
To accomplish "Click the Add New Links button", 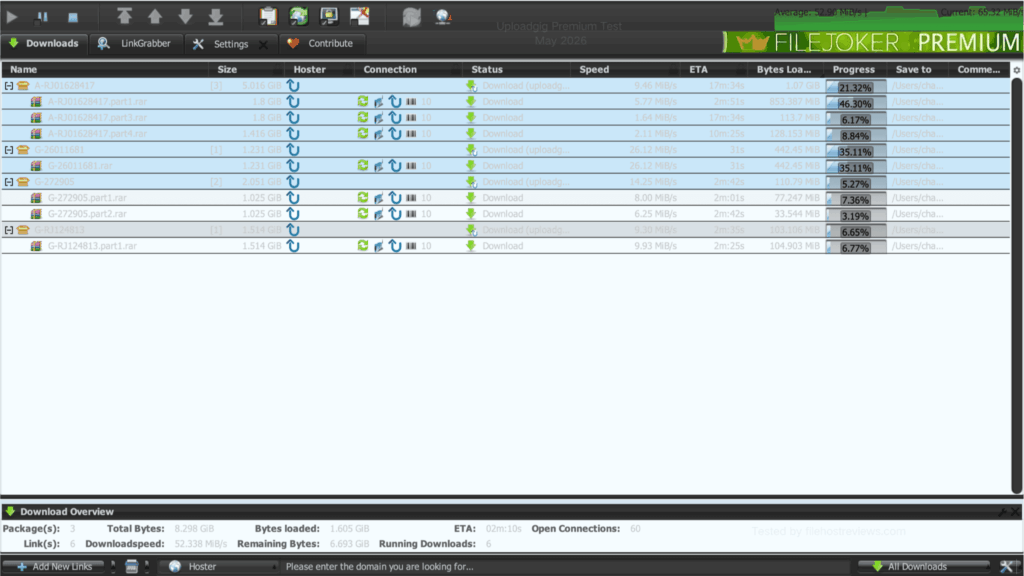I will pyautogui.click(x=55, y=566).
